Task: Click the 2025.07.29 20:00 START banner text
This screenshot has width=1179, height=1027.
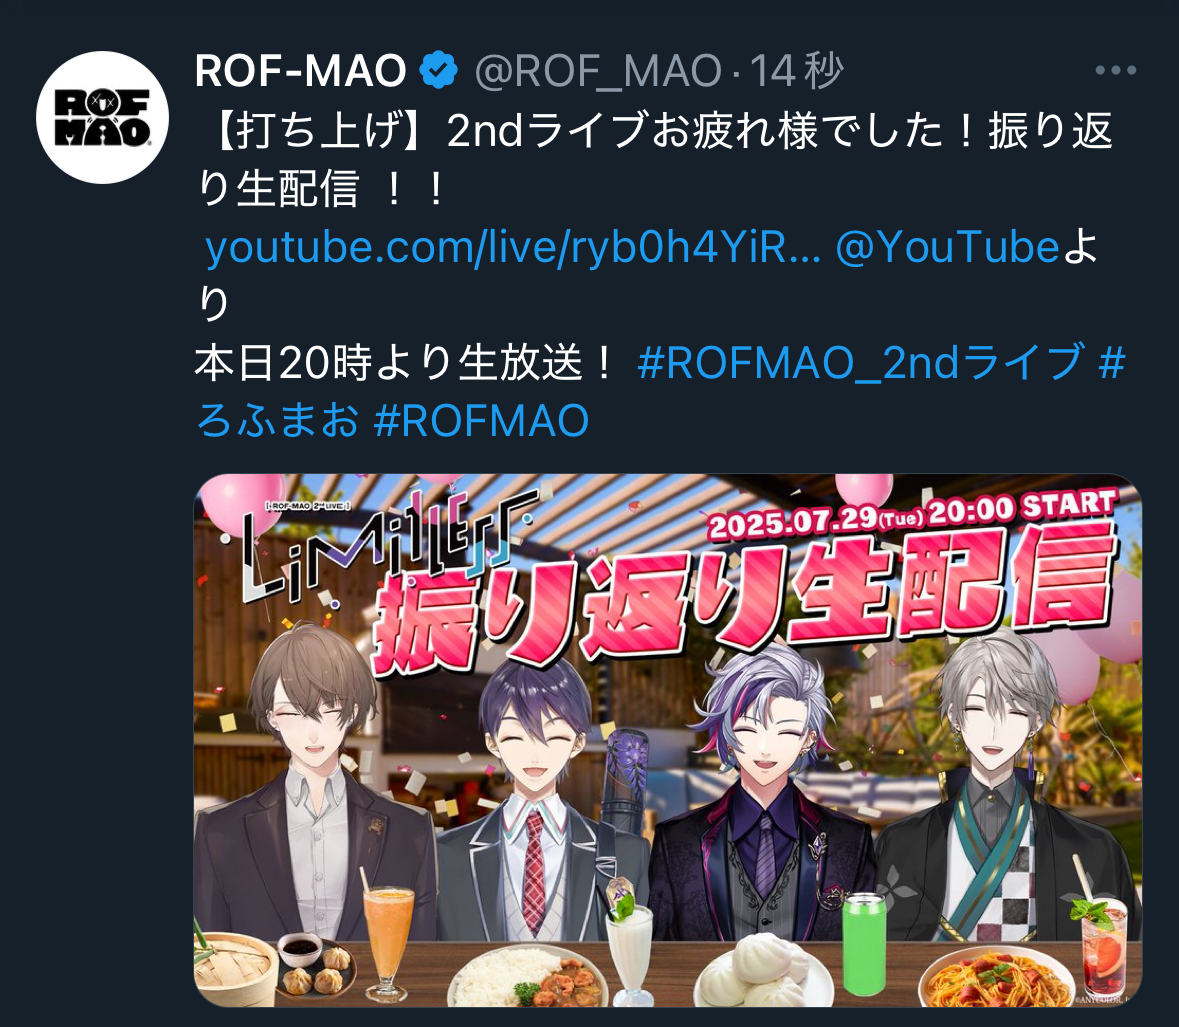Action: pos(912,512)
